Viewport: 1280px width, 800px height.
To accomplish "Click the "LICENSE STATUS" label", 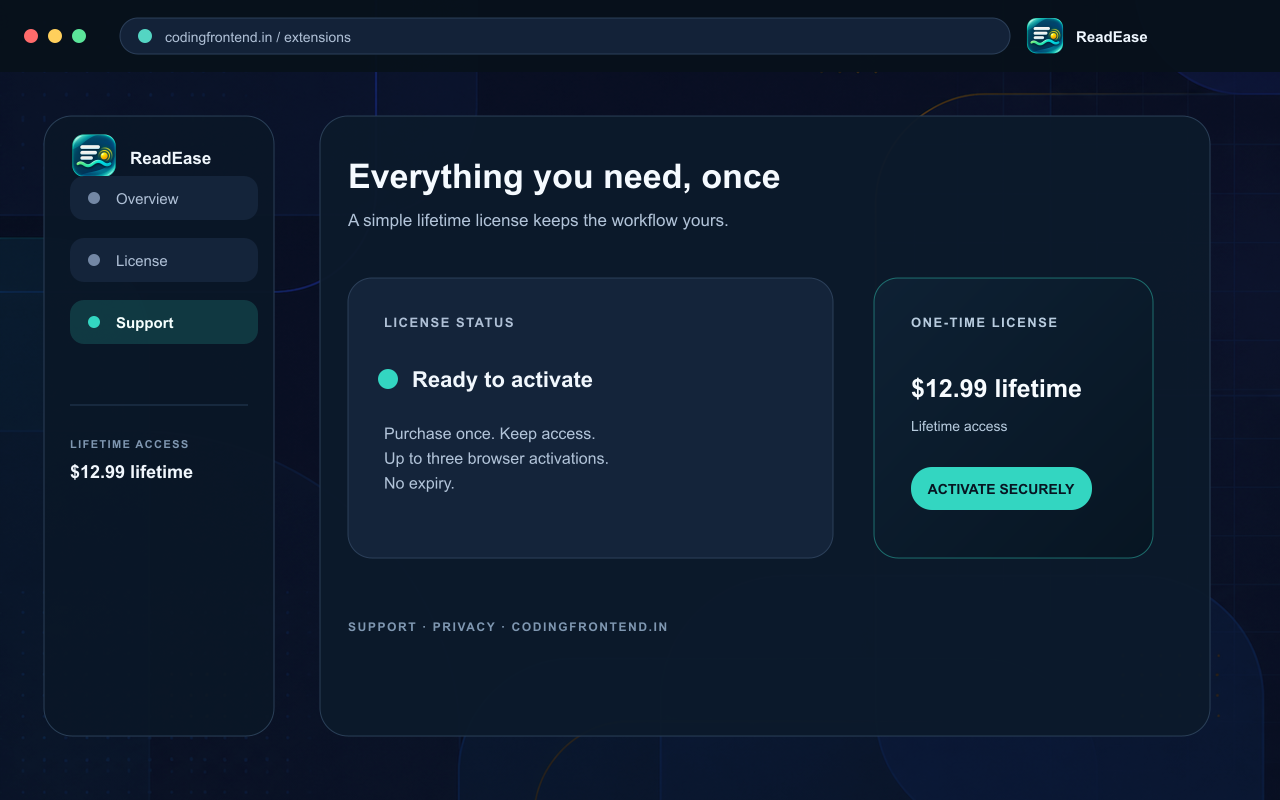I will 449,323.
